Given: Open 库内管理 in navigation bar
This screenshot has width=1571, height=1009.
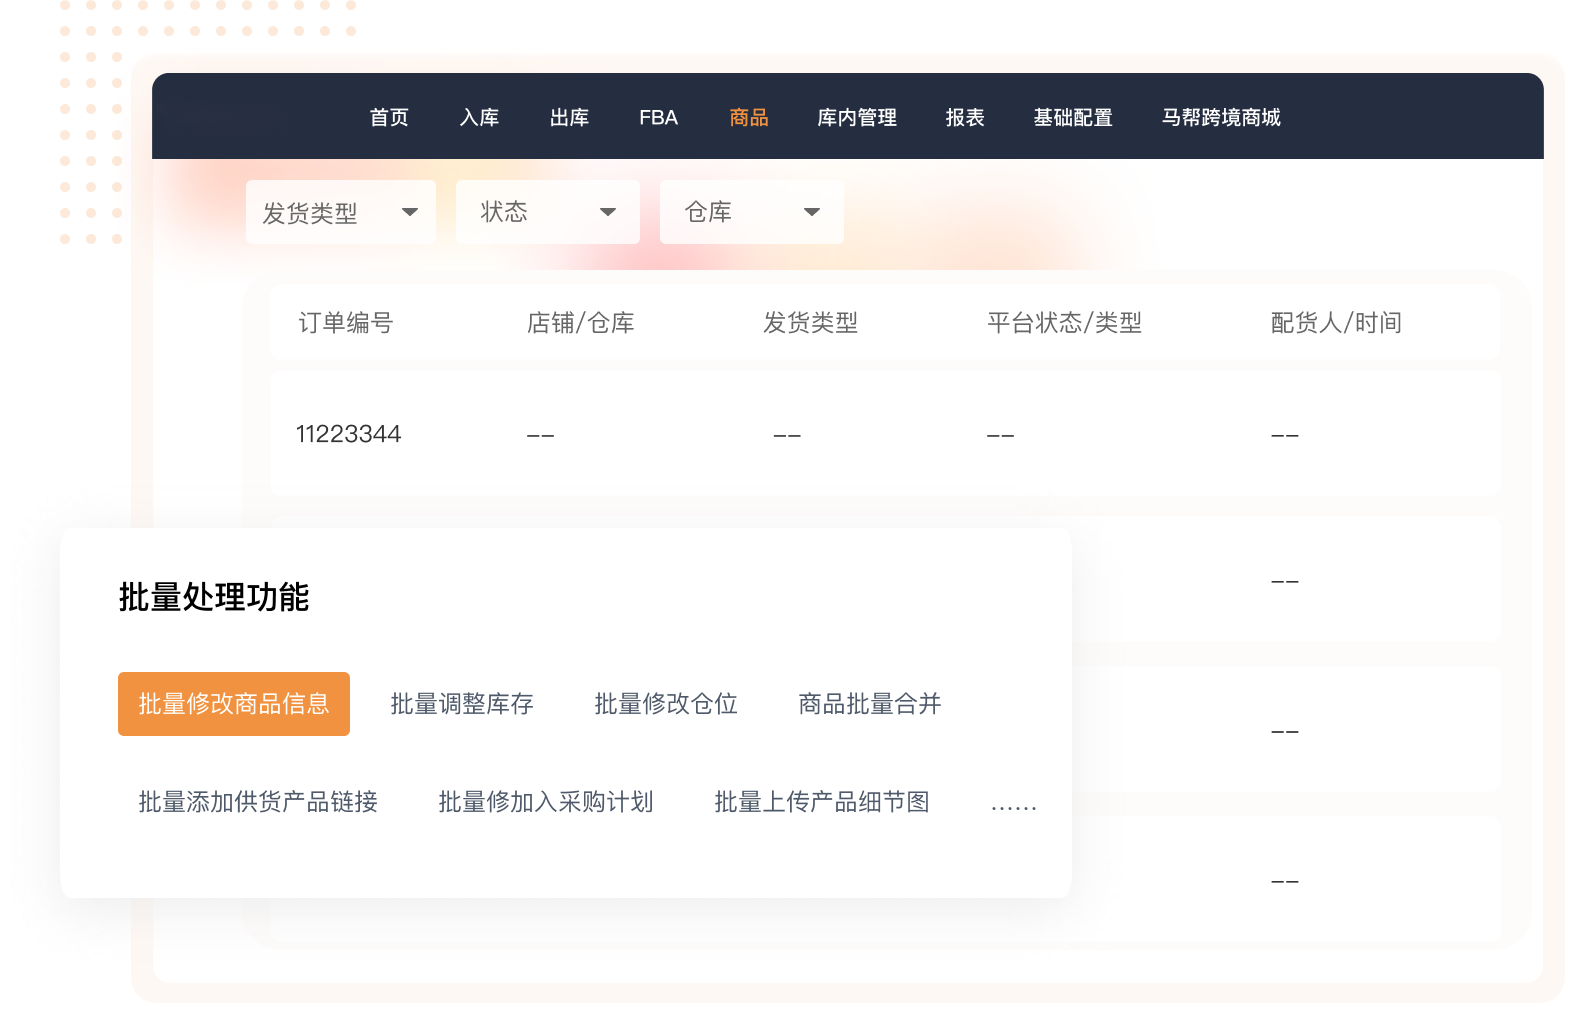Looking at the screenshot, I should (857, 118).
